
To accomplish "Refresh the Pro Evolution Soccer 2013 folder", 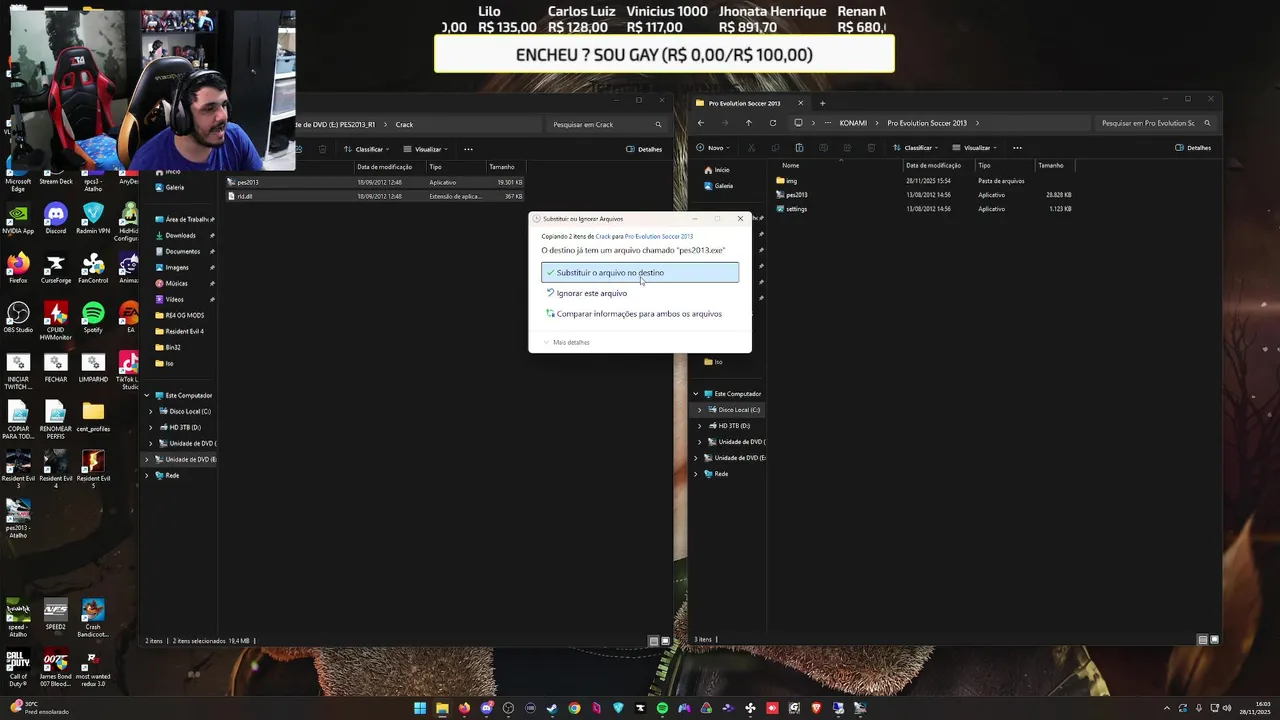I will coord(772,123).
